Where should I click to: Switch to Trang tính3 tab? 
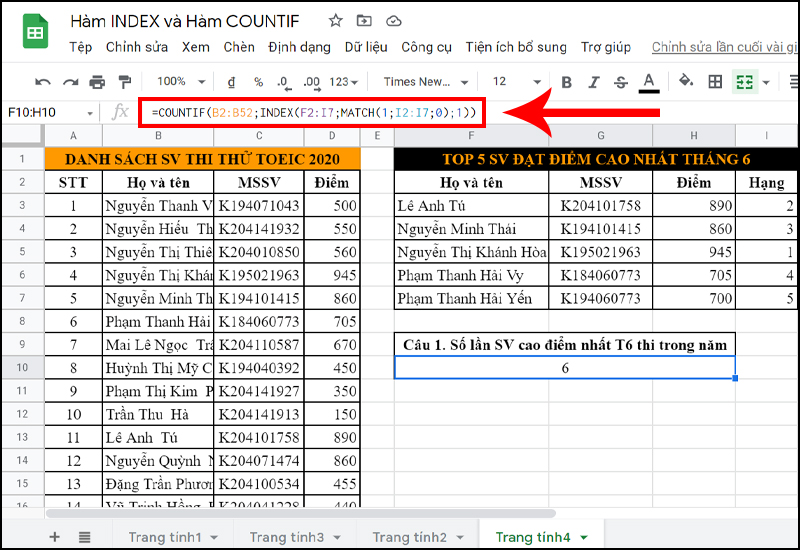286,537
